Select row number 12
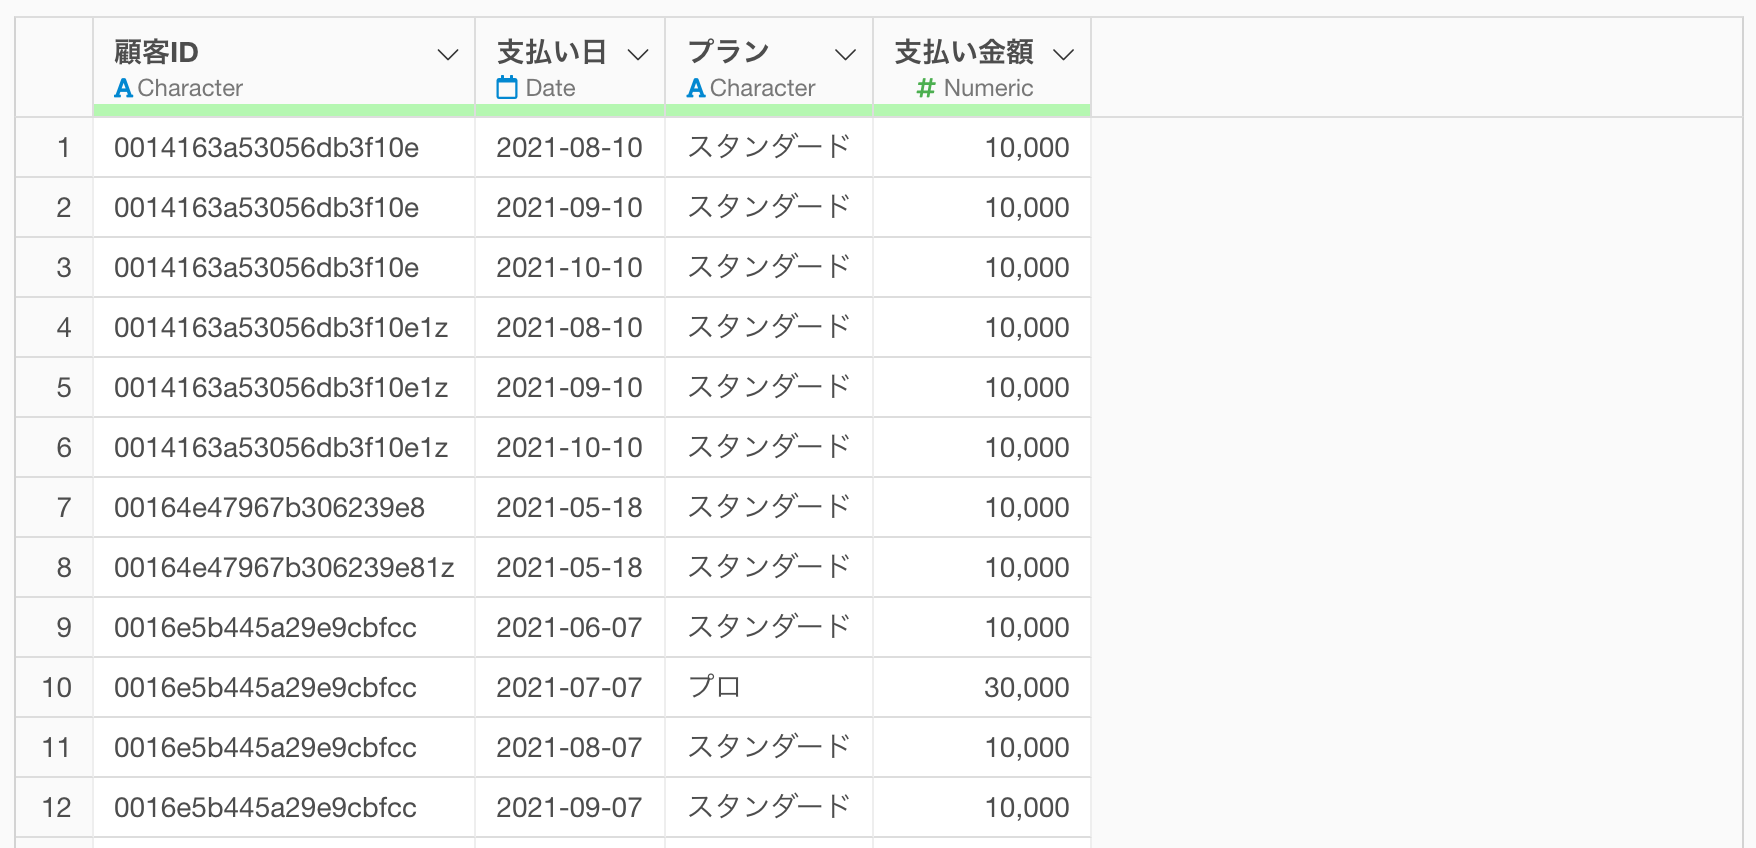 57,808
